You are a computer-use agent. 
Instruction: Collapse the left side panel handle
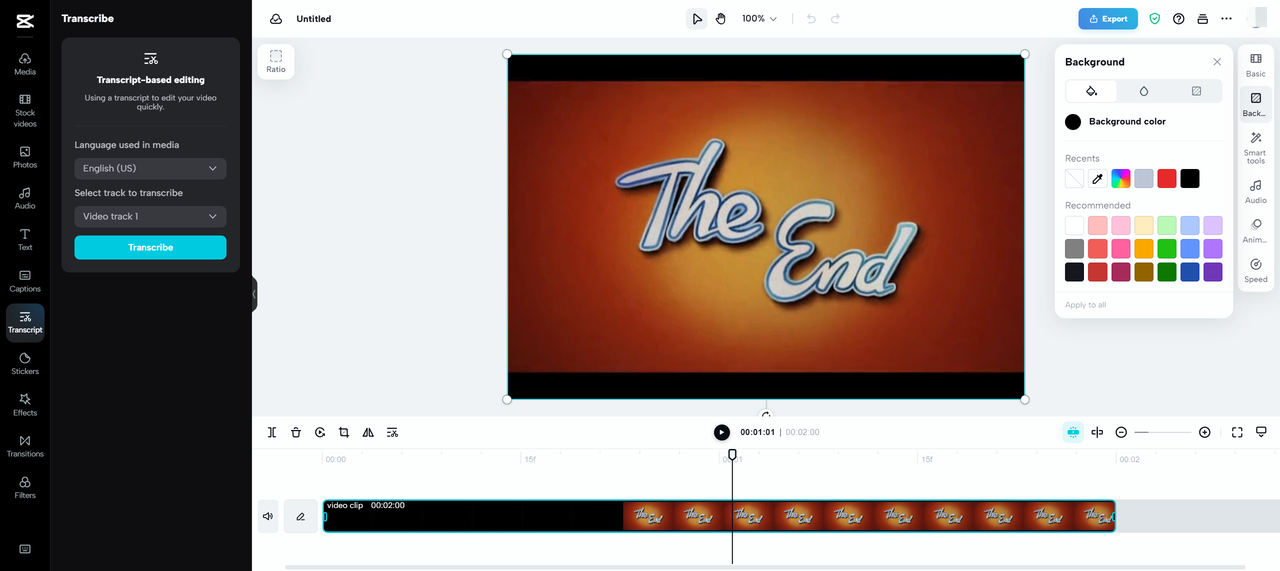254,294
